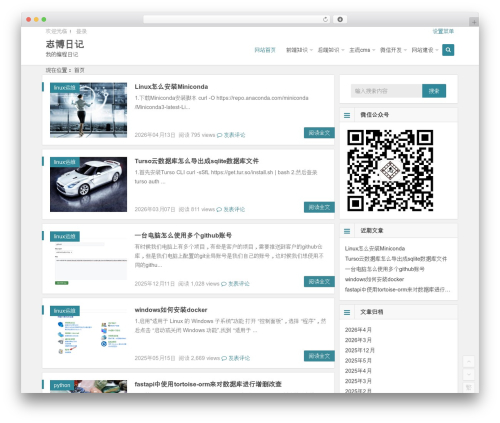Click linux category tag on Miniconda post

coord(65,88)
